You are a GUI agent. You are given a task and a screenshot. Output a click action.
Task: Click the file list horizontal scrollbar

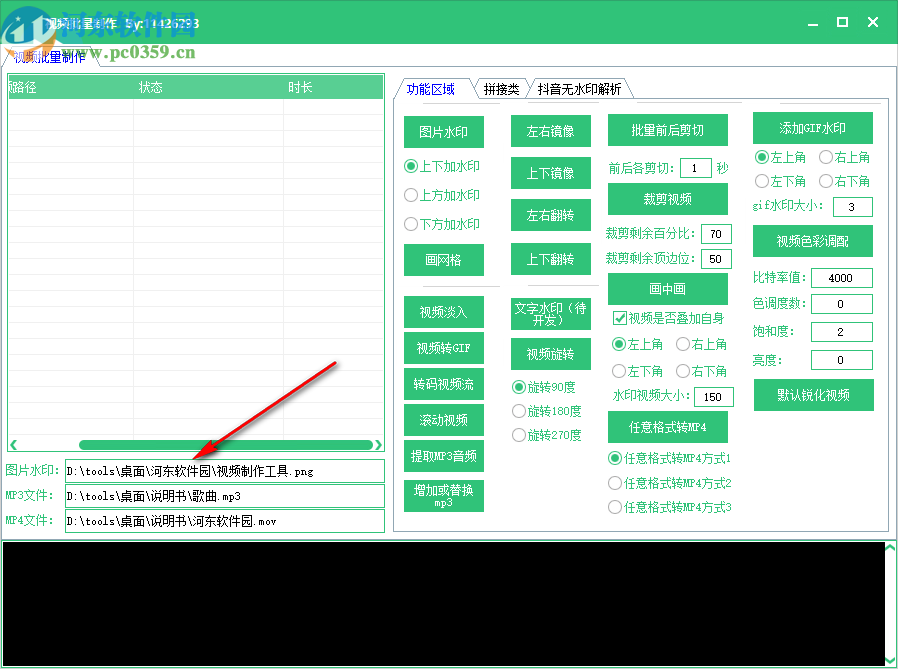coord(226,444)
